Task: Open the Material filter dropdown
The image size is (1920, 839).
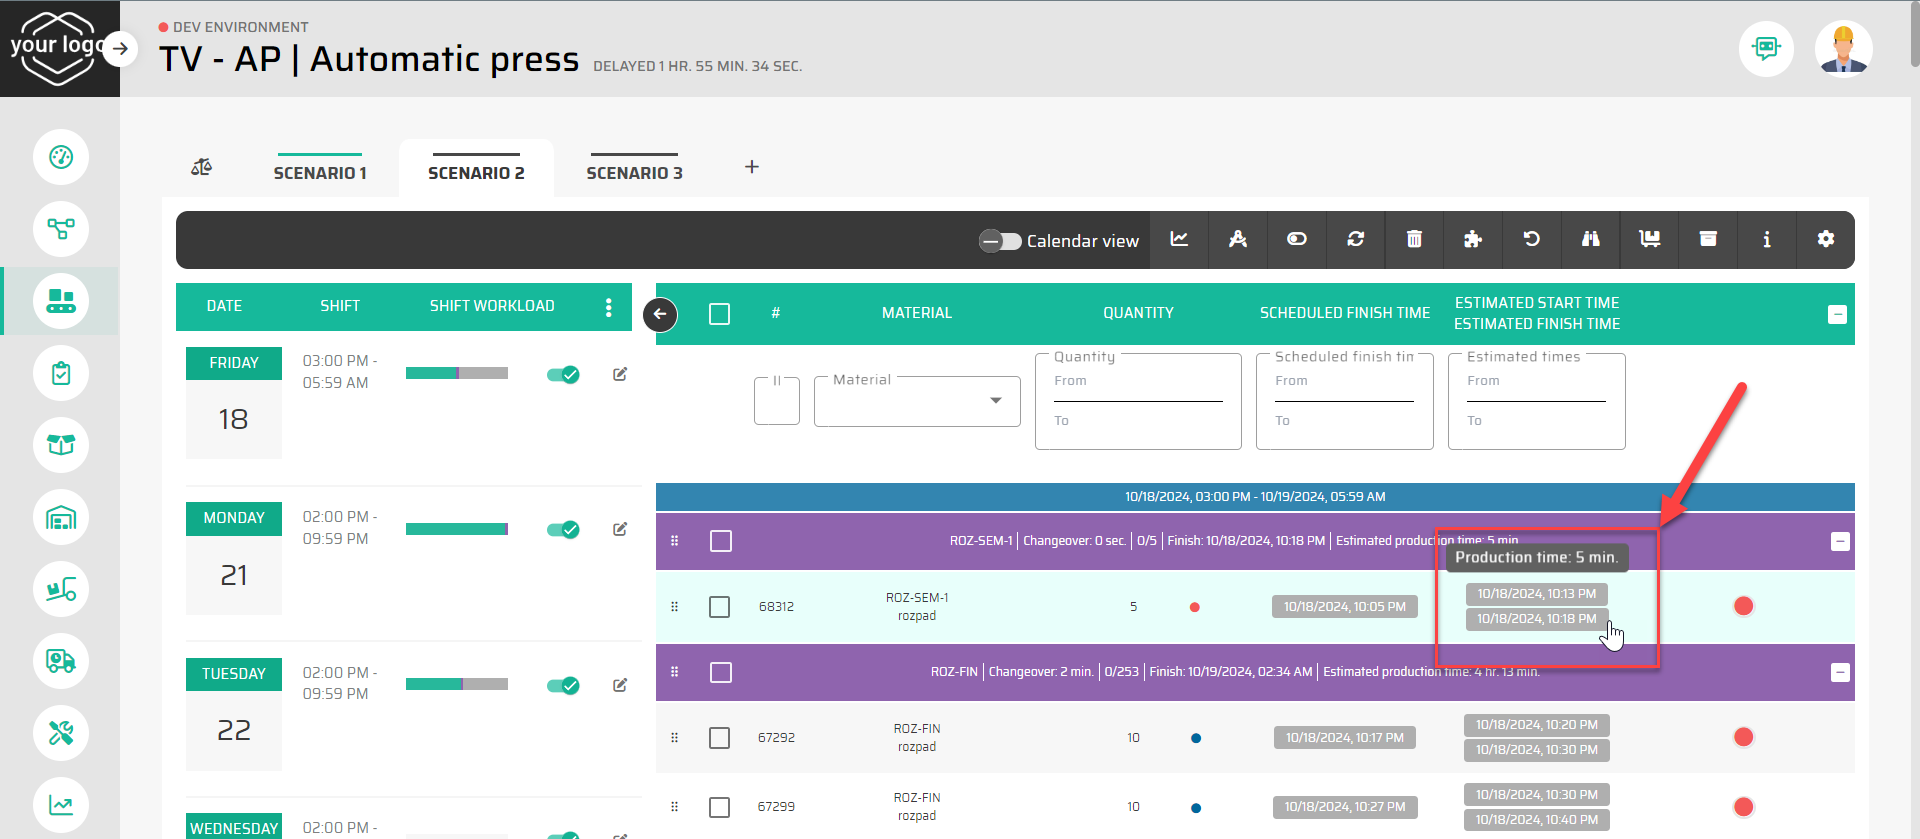Action: pos(916,401)
